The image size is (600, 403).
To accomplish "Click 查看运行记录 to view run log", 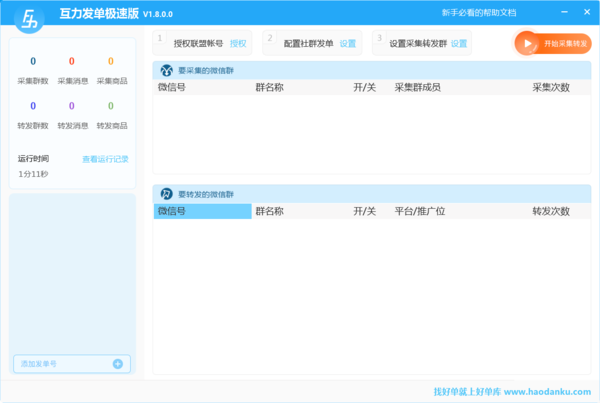I will click(105, 159).
